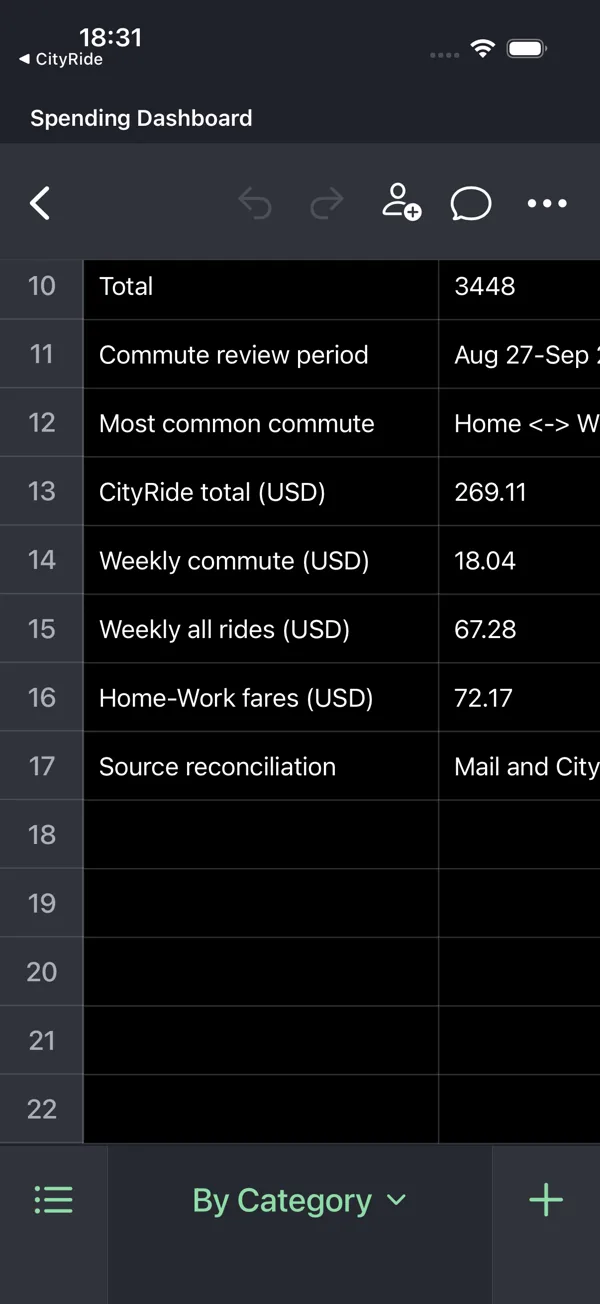Tap the back arrow in toolbar
The height and width of the screenshot is (1304, 600).
tap(40, 204)
